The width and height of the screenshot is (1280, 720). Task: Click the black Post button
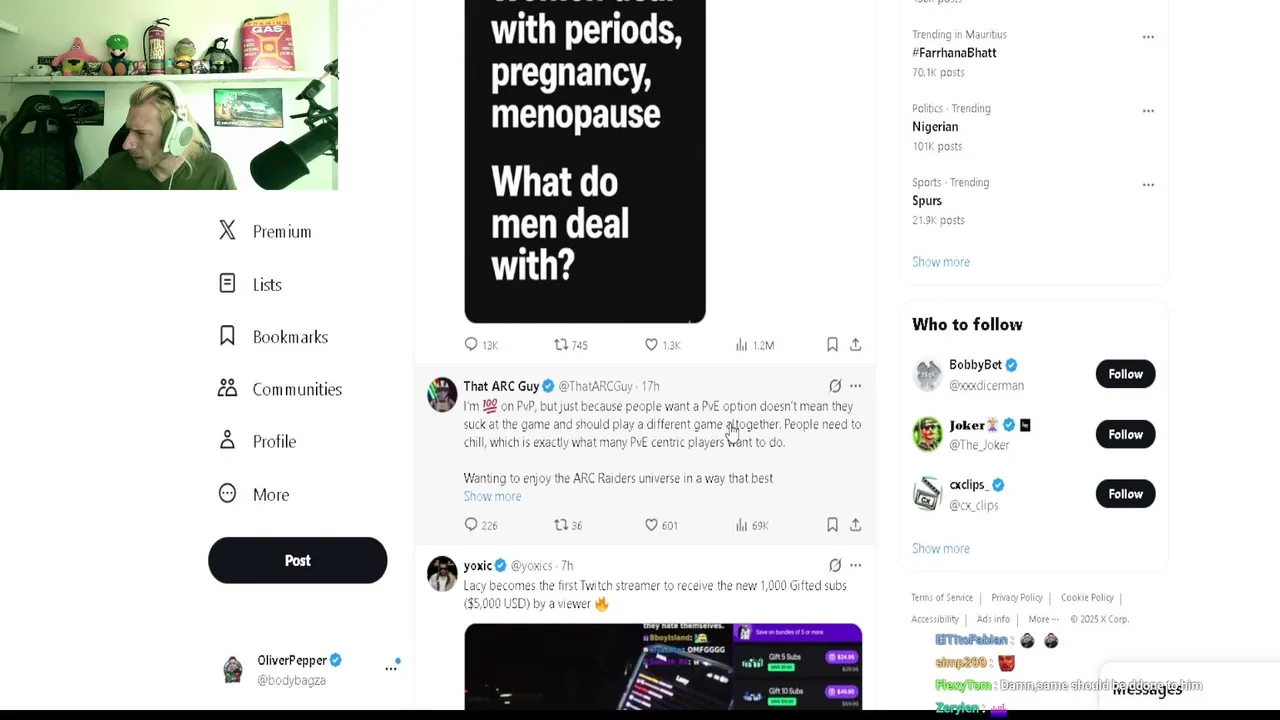(297, 560)
